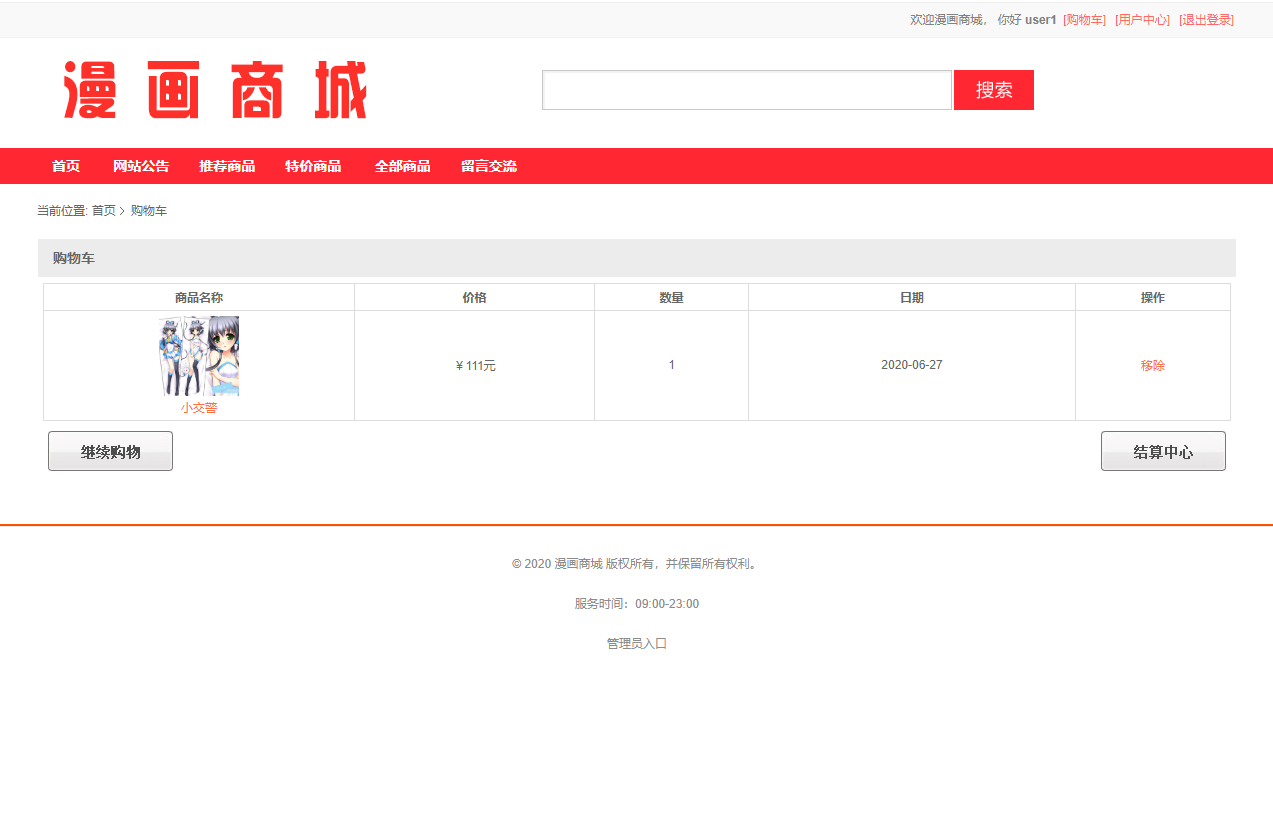The image size is (1273, 840).
Task: Click the 价格 column header
Action: click(475, 298)
